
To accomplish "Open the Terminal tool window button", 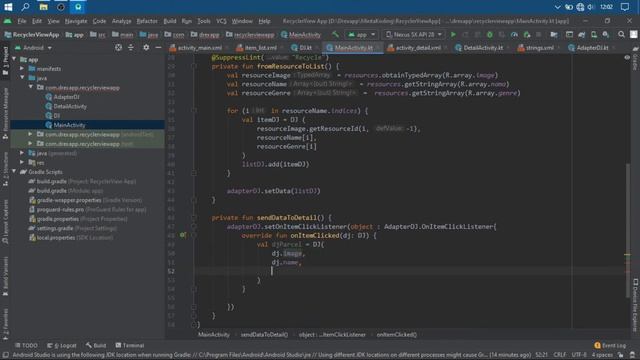I will tap(130, 345).
